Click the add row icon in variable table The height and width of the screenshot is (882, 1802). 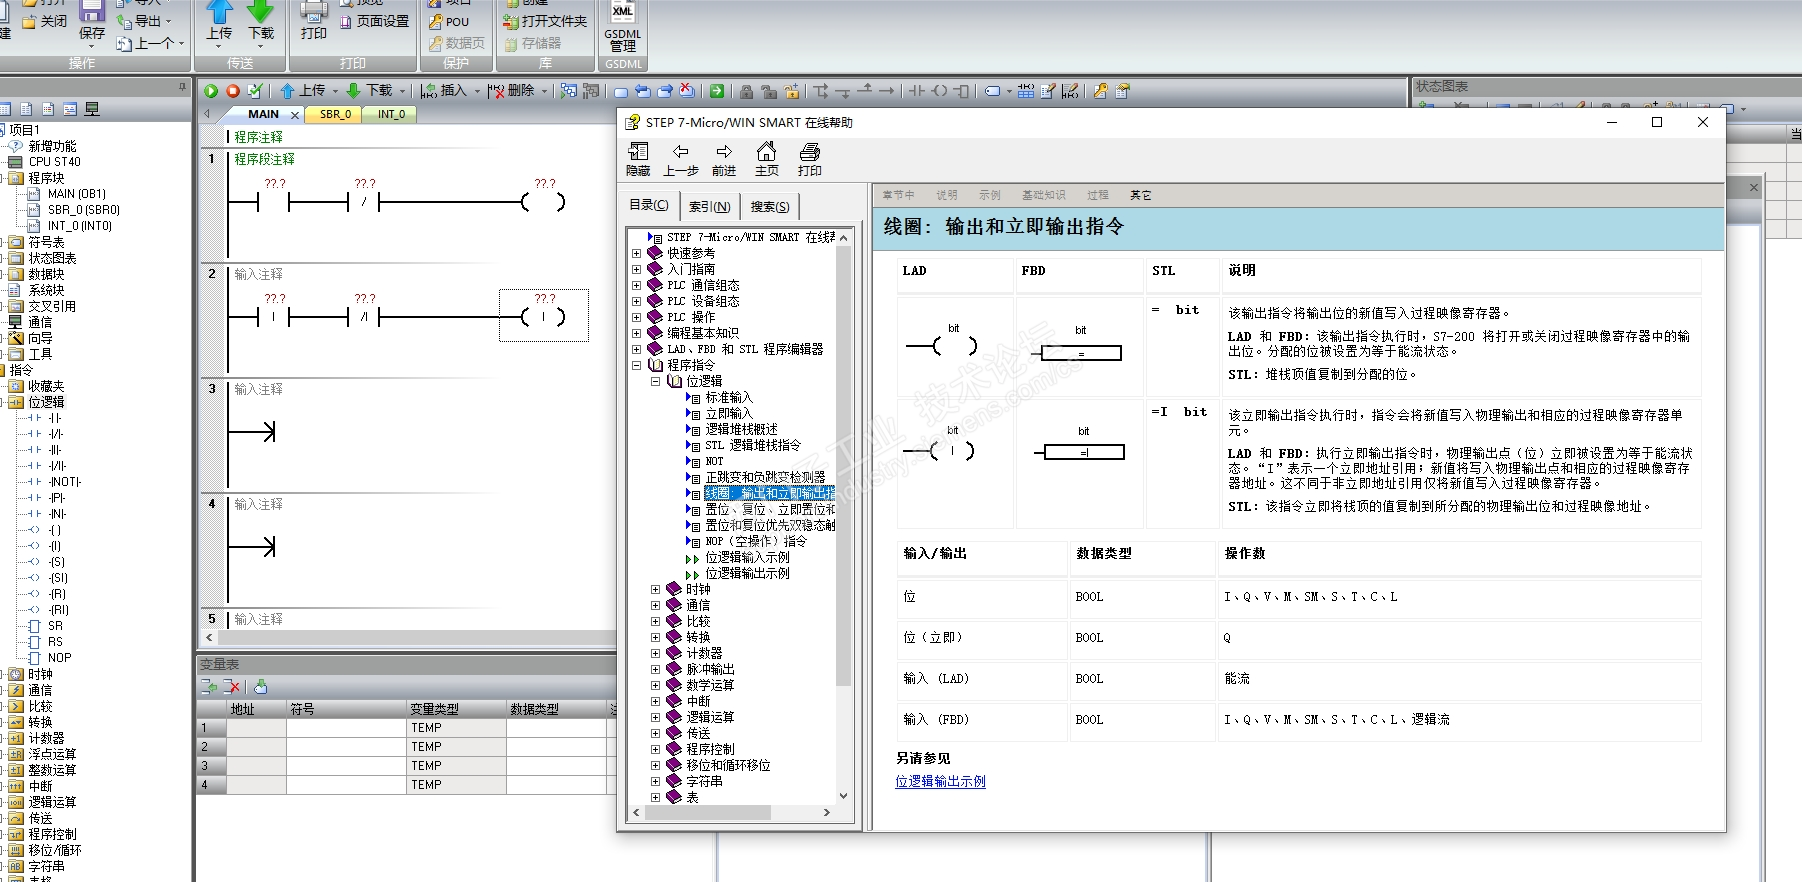[x=209, y=686]
